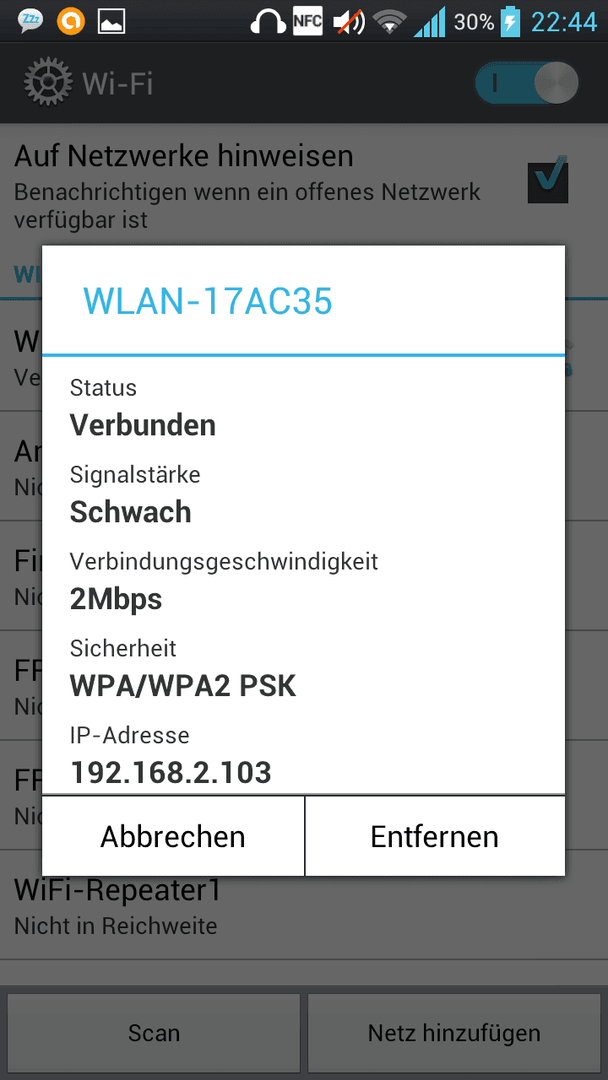Tap the mobile signal bars icon
The image size is (608, 1080).
(429, 23)
